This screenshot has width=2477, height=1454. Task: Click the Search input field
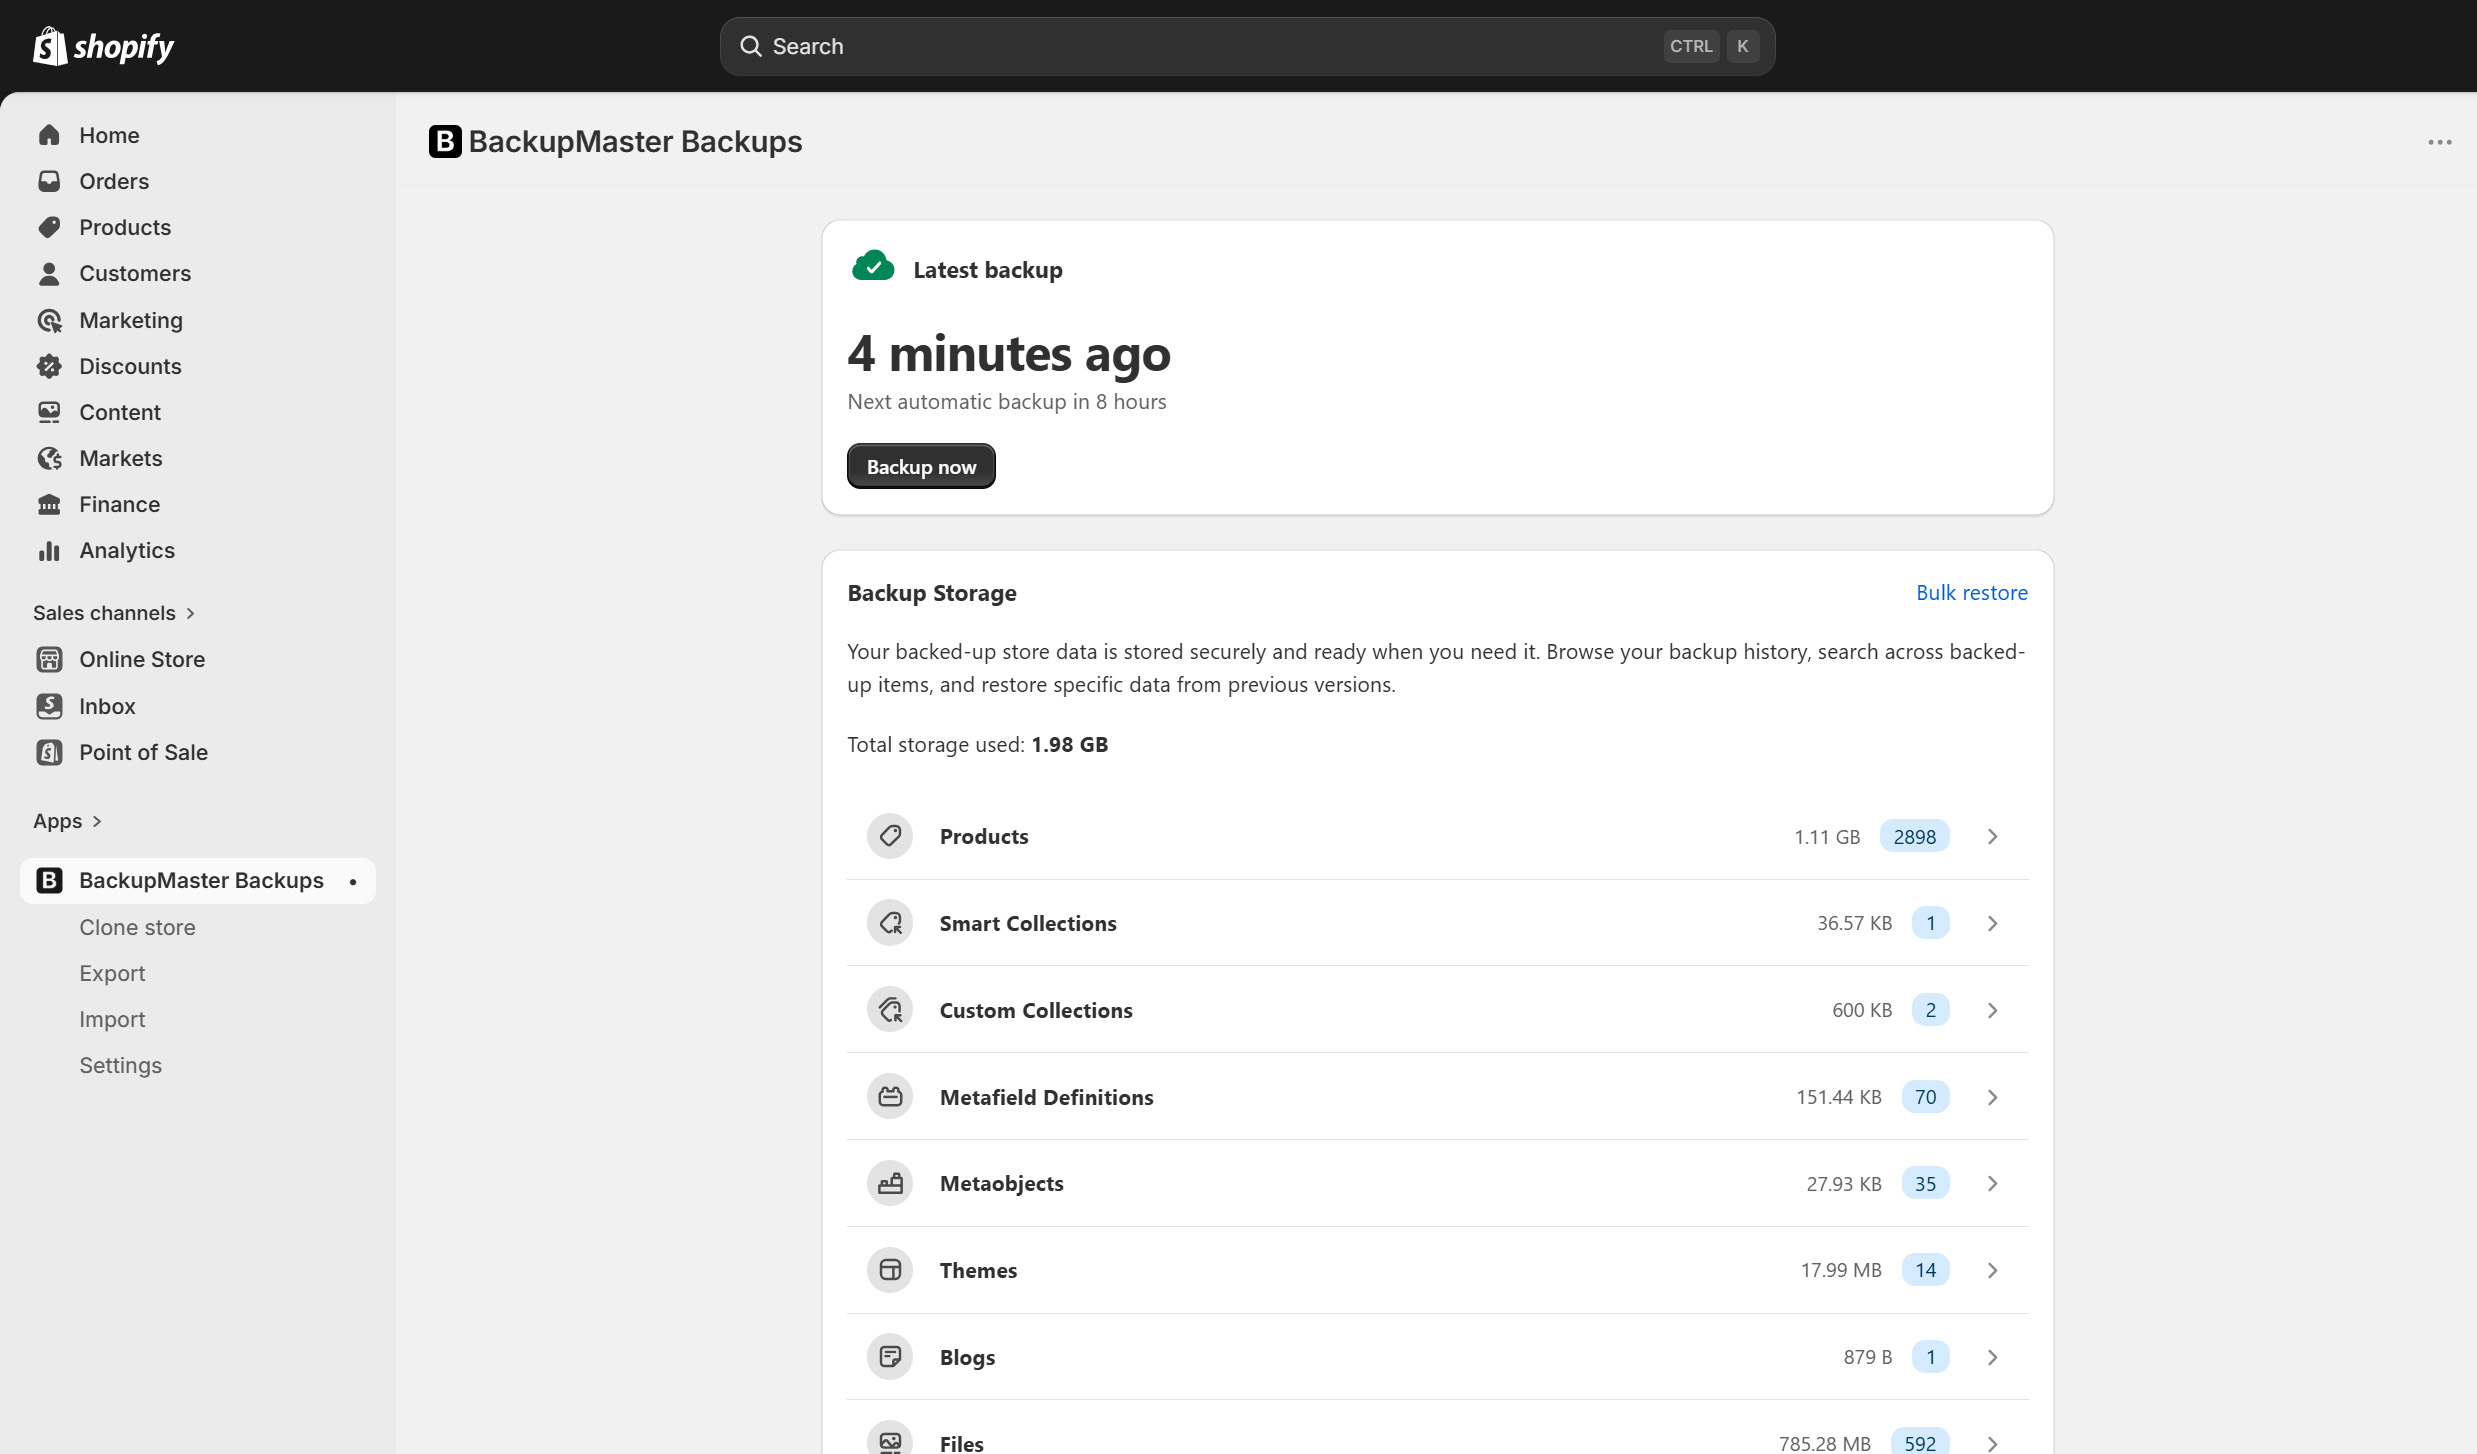pos(1247,46)
